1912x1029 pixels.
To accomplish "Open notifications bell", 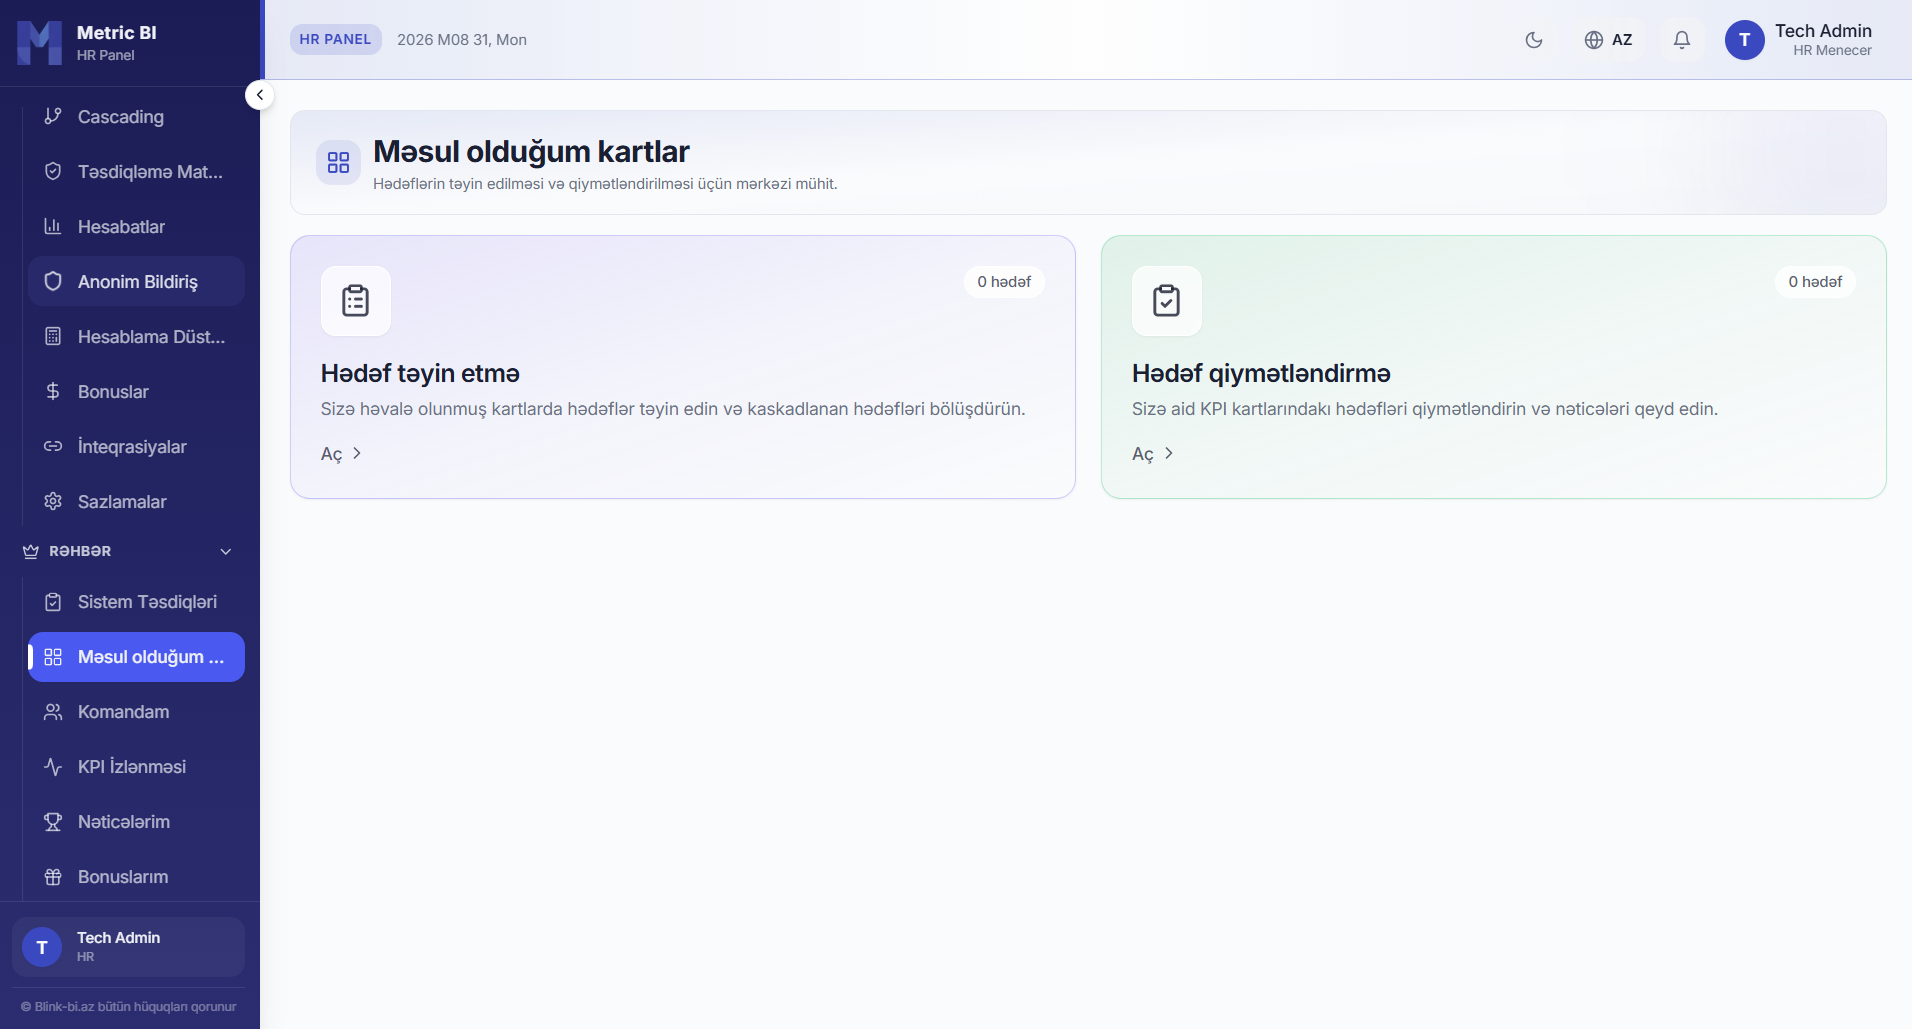I will [1682, 40].
